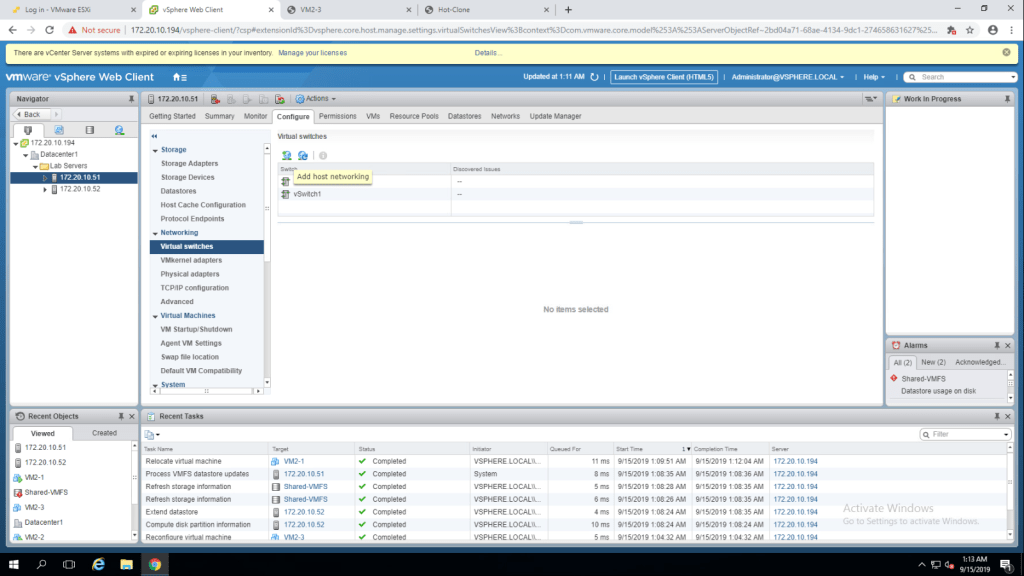Click the Recent Tasks export icon
Image resolution: width=1024 pixels, height=576 pixels.
tap(151, 435)
